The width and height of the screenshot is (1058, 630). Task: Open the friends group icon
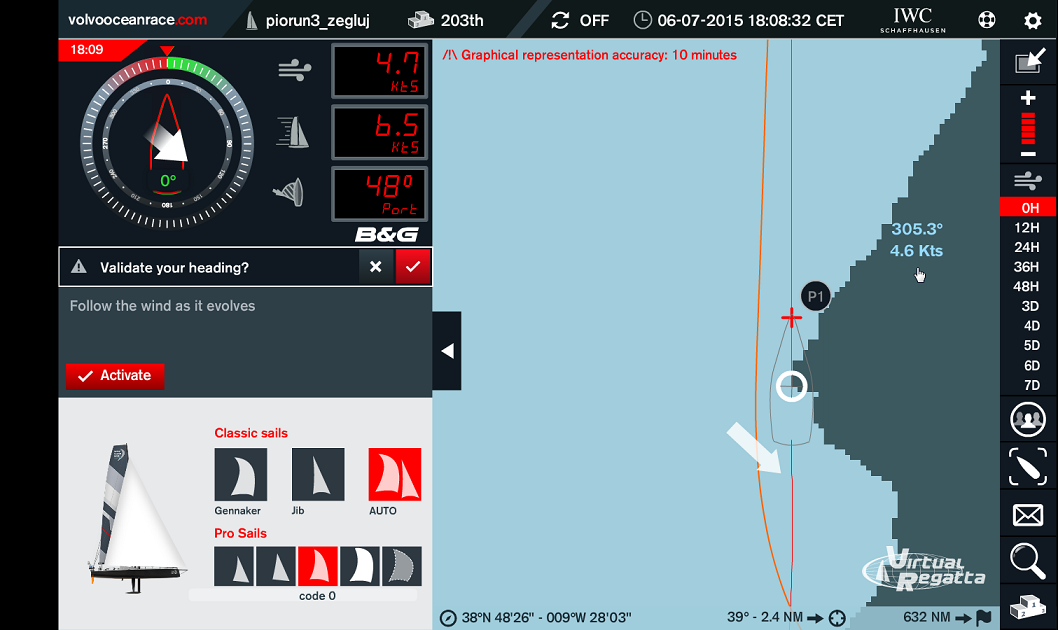(1028, 419)
